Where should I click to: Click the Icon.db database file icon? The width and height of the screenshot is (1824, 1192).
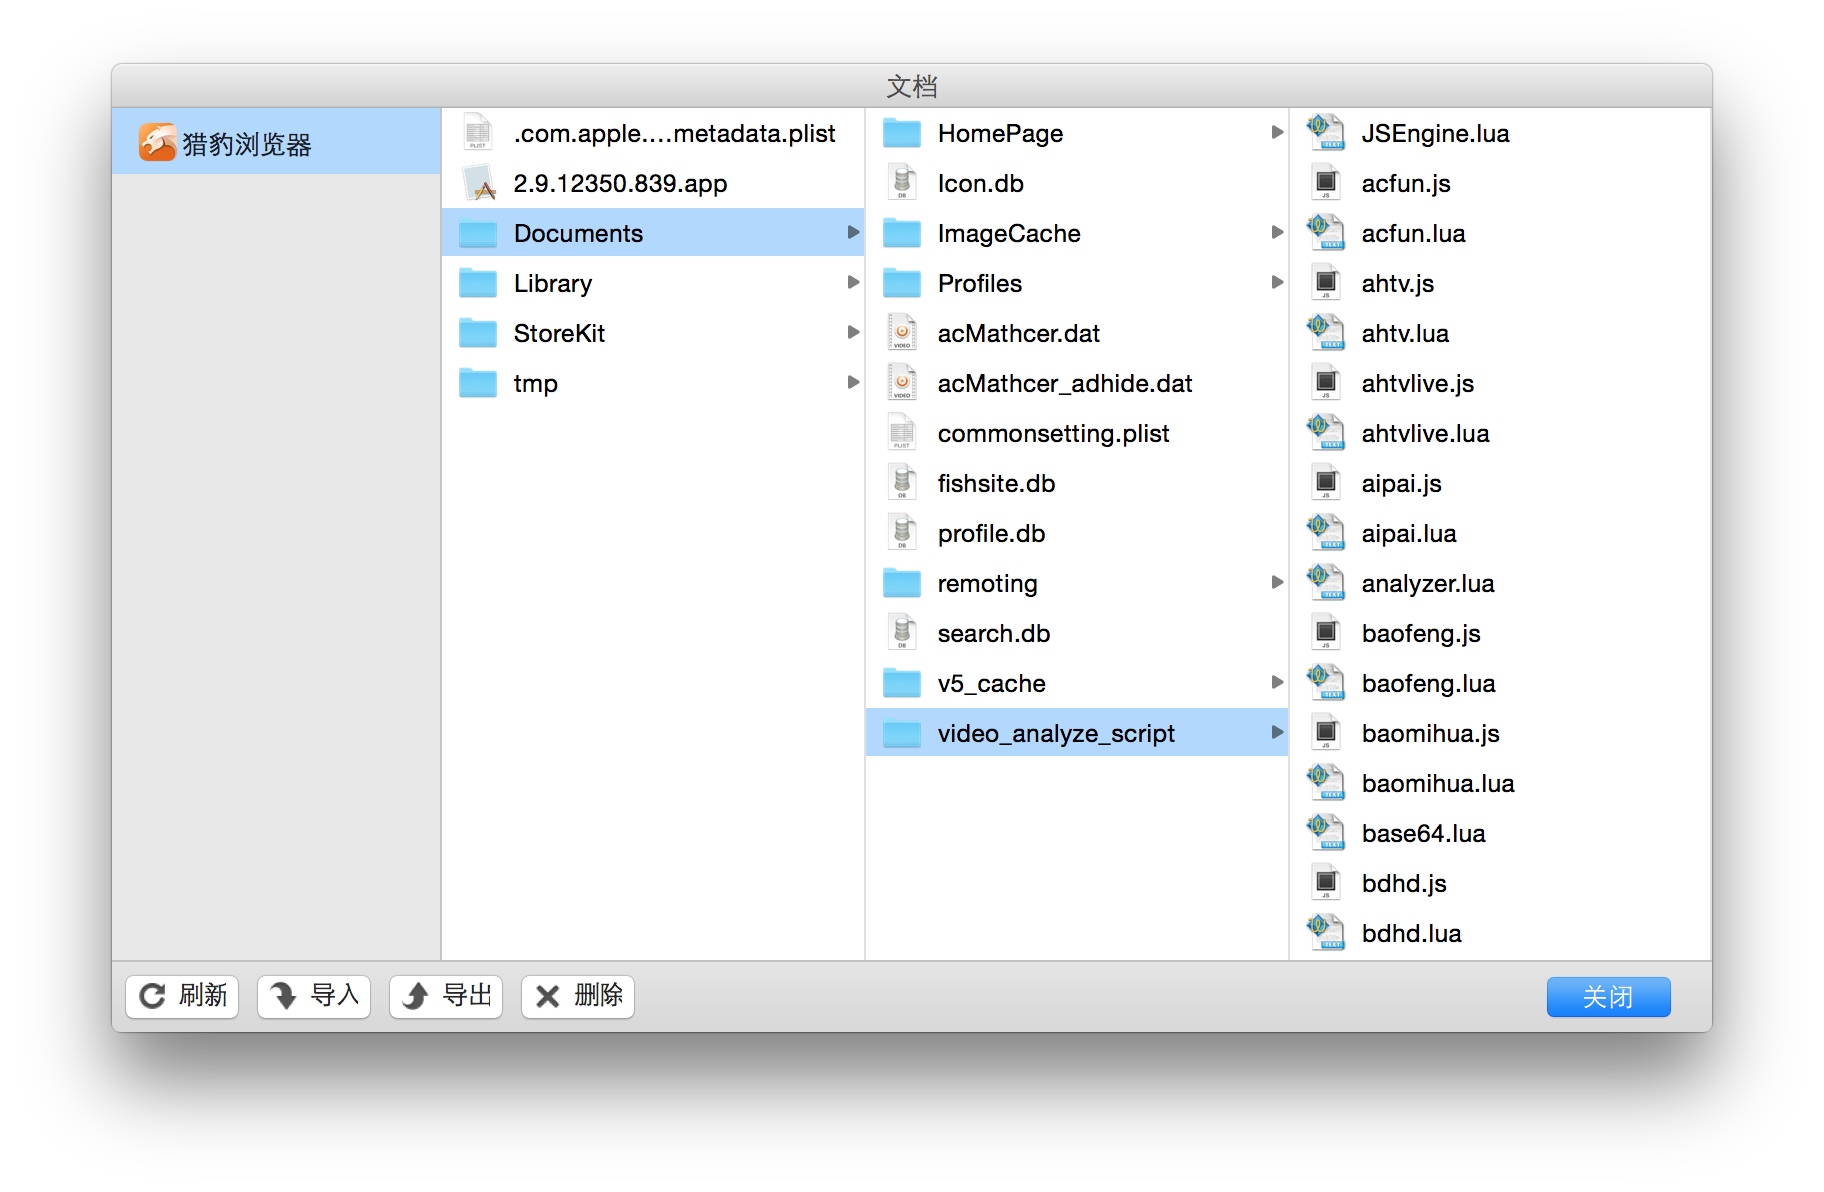902,182
